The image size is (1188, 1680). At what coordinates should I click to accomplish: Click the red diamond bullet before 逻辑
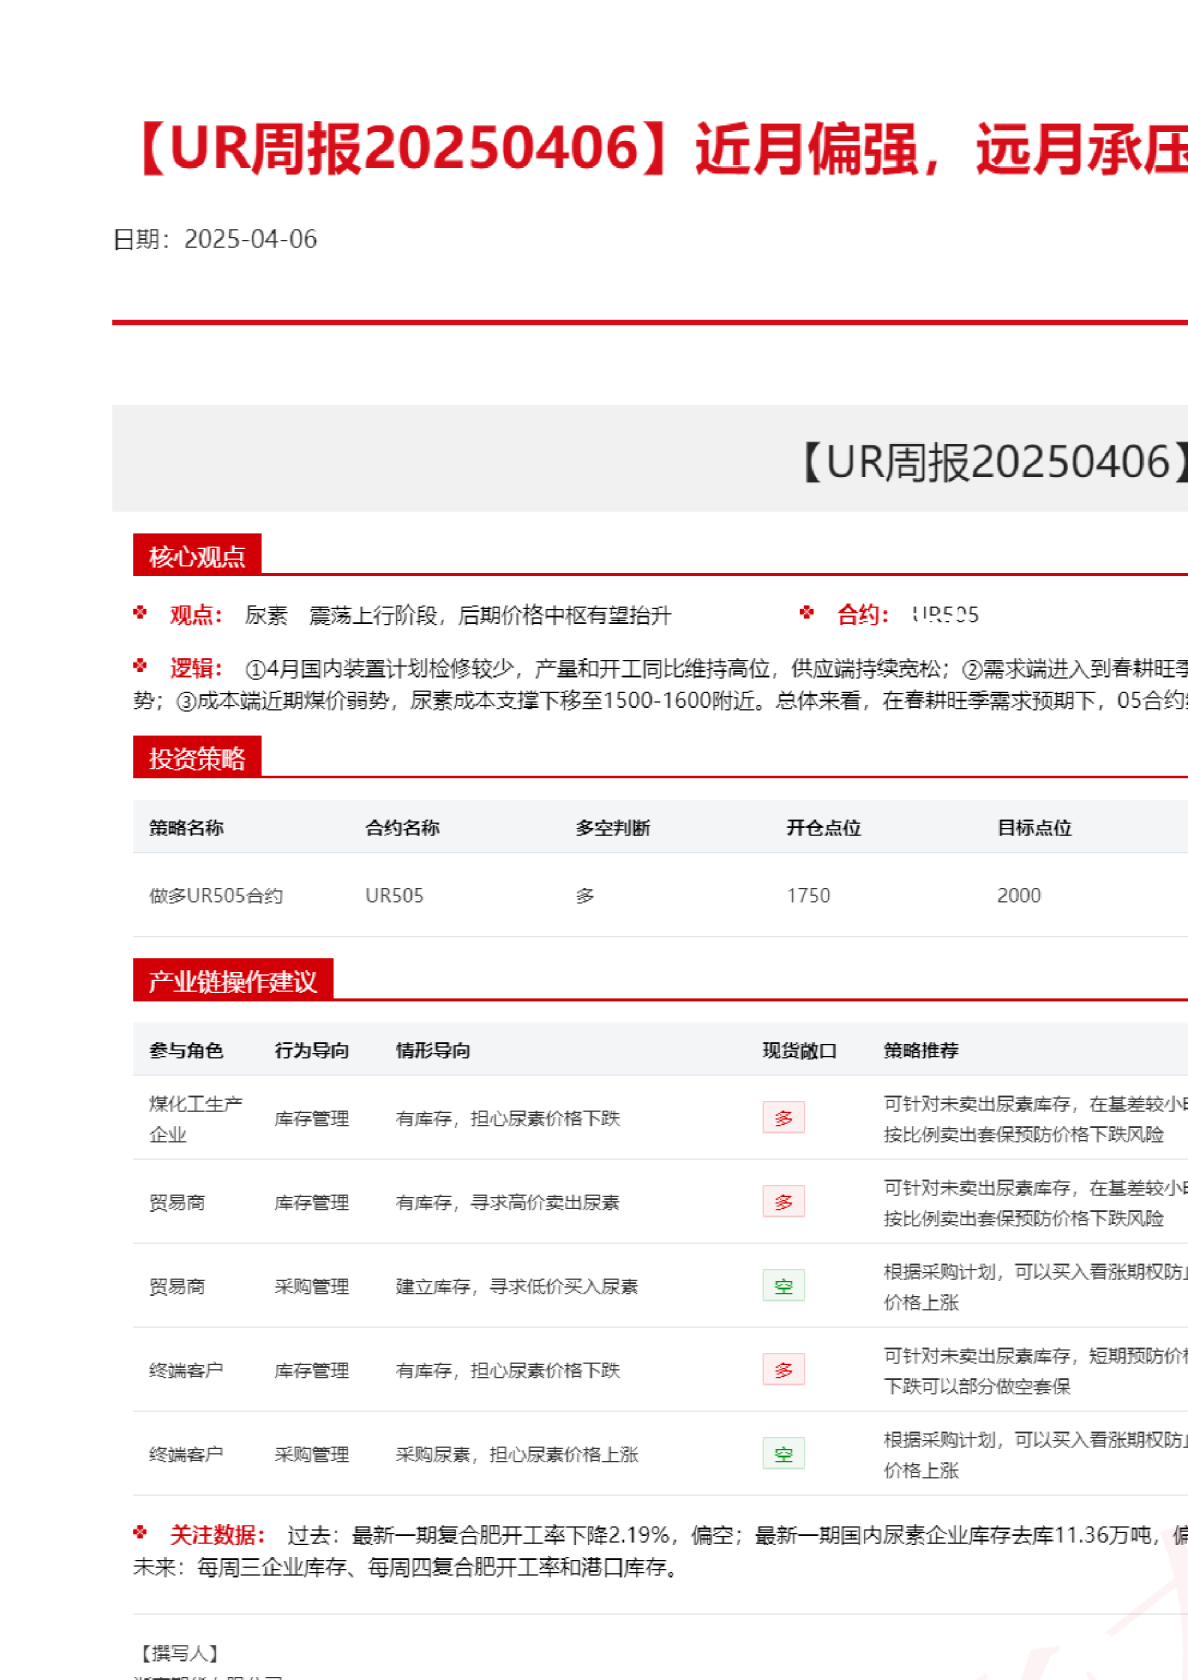coord(140,666)
